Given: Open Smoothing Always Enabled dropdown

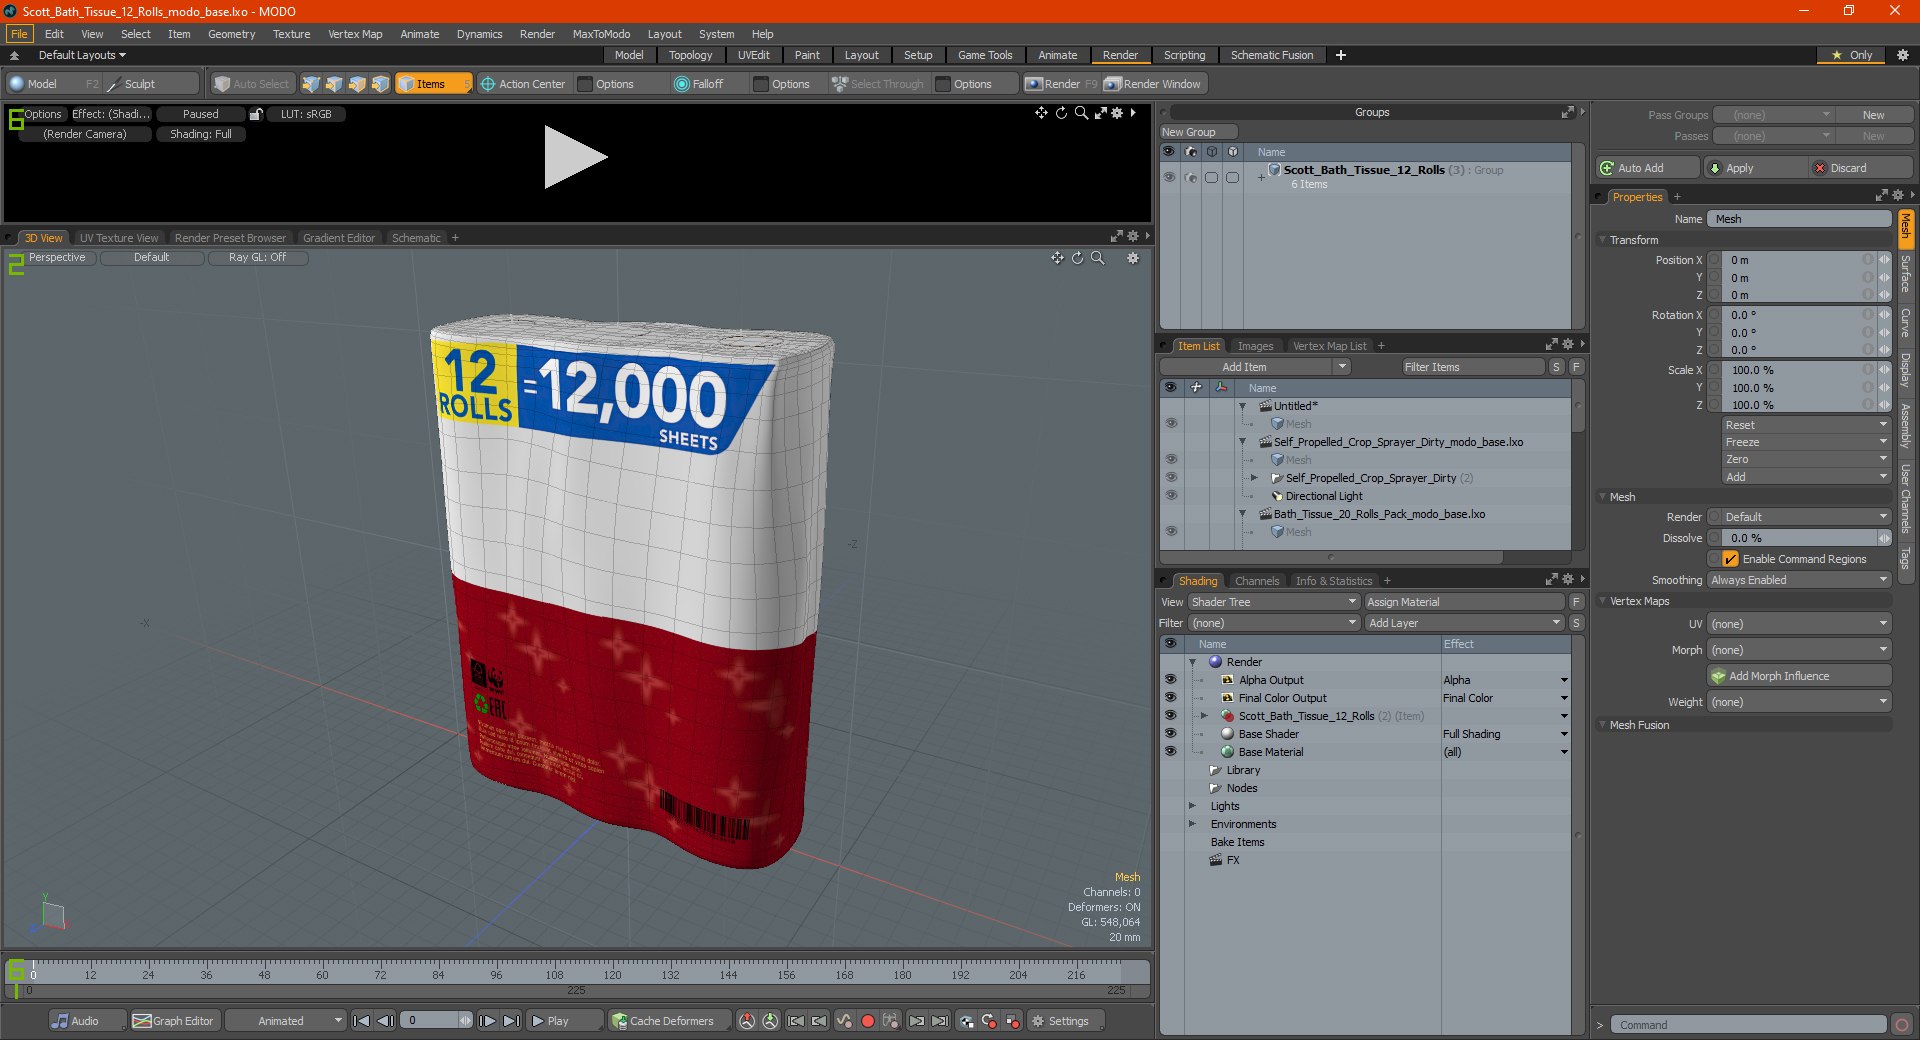Looking at the screenshot, I should pyautogui.click(x=1799, y=580).
